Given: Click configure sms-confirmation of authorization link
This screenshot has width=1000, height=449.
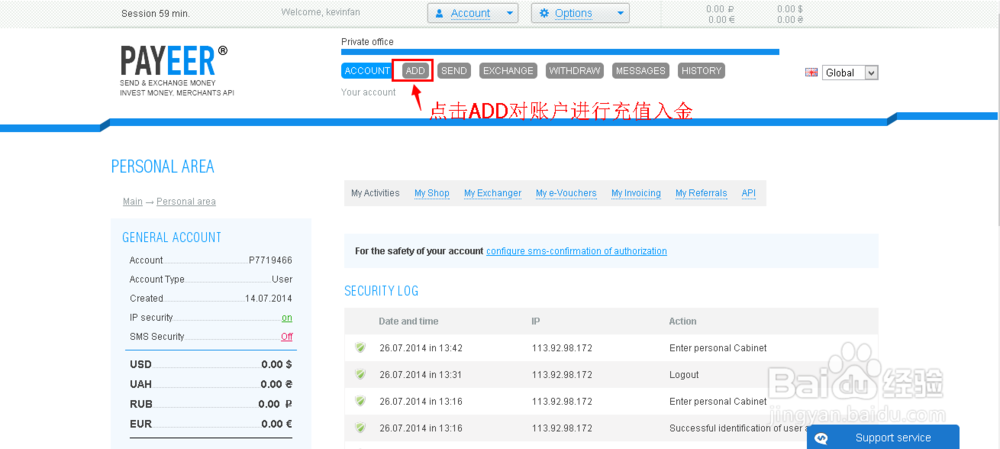Looking at the screenshot, I should (577, 251).
